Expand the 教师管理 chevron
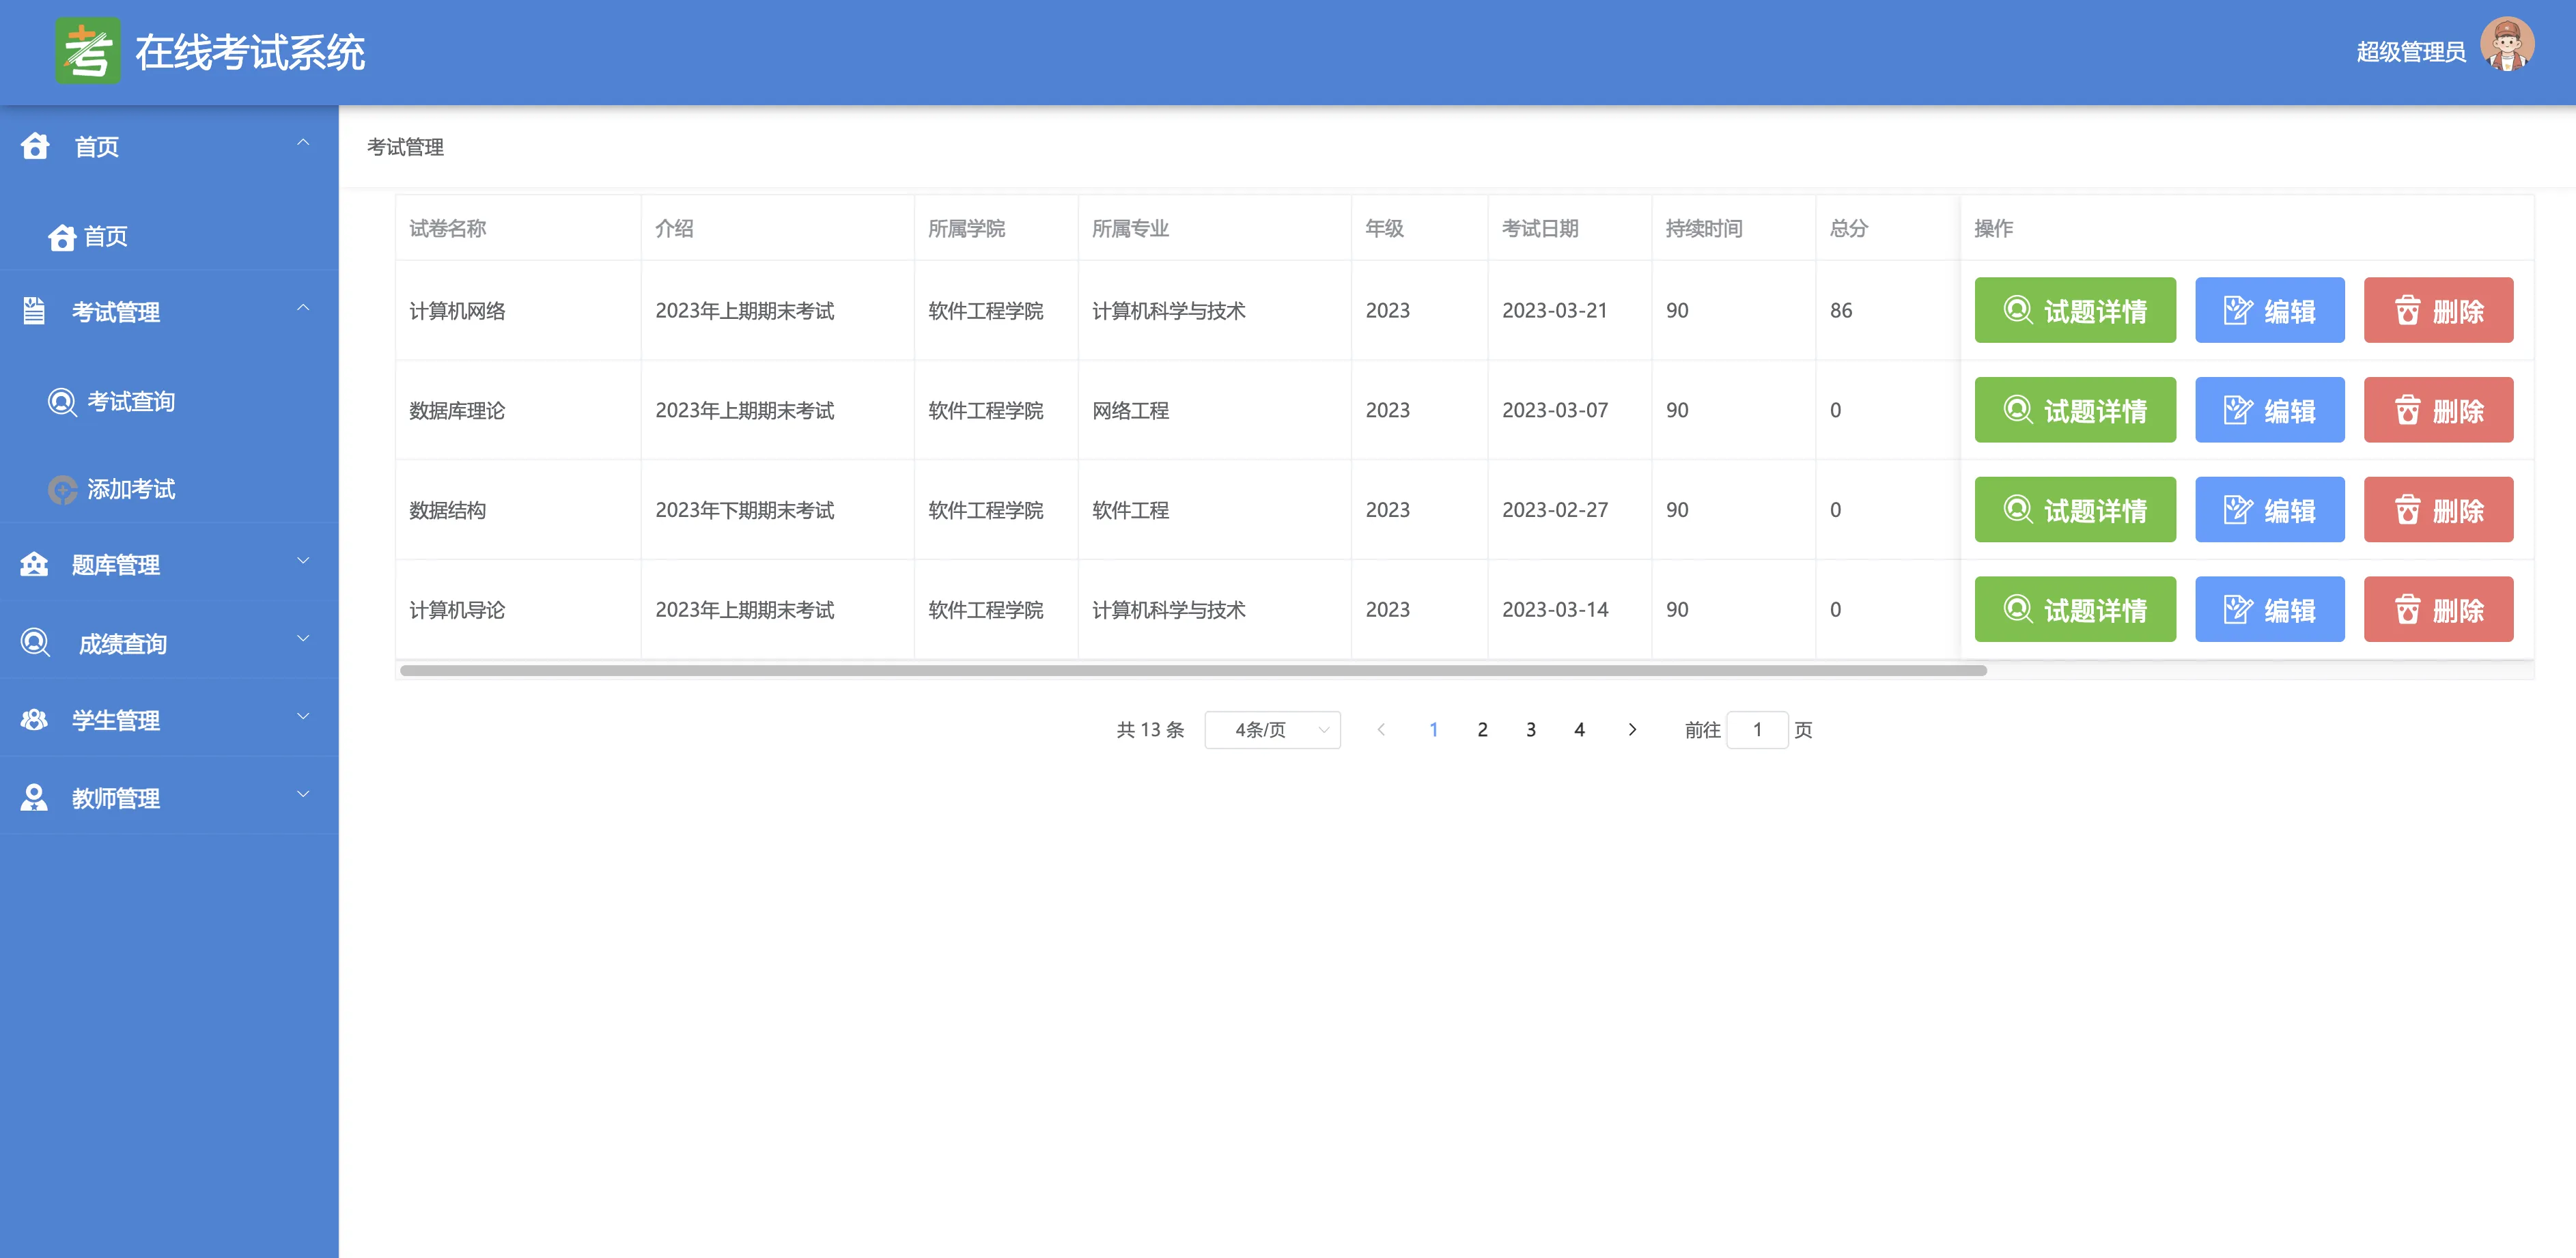Screen dimensions: 2576x1258 (303, 795)
